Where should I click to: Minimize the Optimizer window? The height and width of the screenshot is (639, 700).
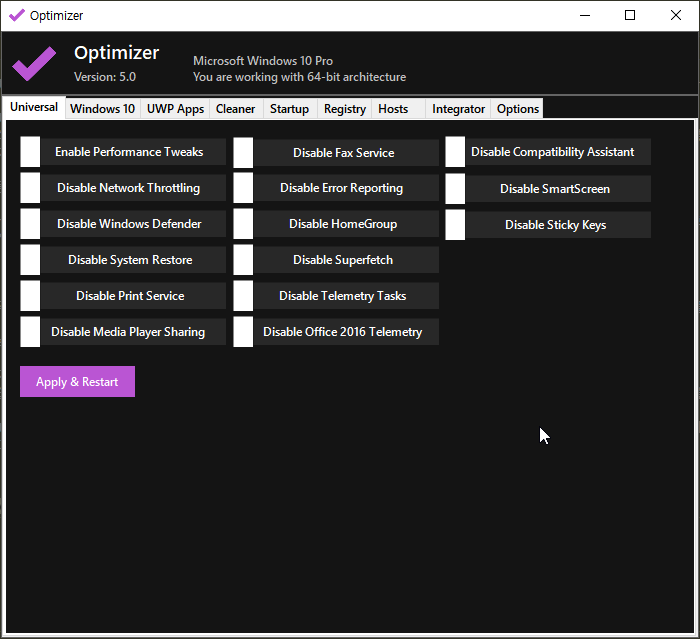point(585,16)
